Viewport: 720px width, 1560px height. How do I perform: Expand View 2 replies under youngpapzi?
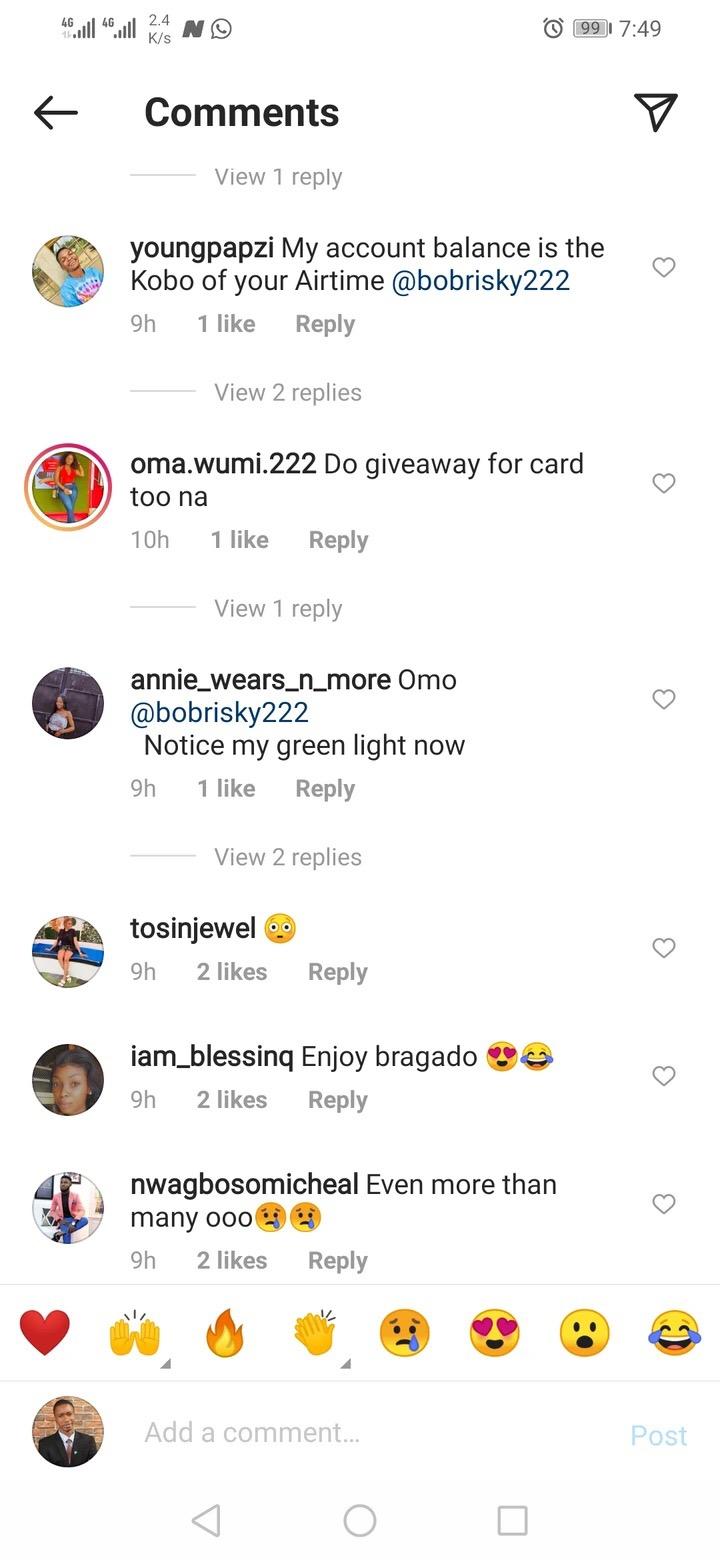(288, 393)
